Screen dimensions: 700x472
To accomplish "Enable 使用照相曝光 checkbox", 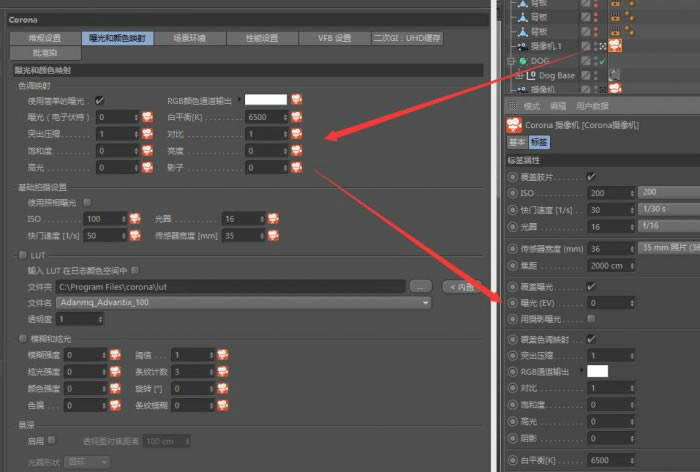I will 88,202.
